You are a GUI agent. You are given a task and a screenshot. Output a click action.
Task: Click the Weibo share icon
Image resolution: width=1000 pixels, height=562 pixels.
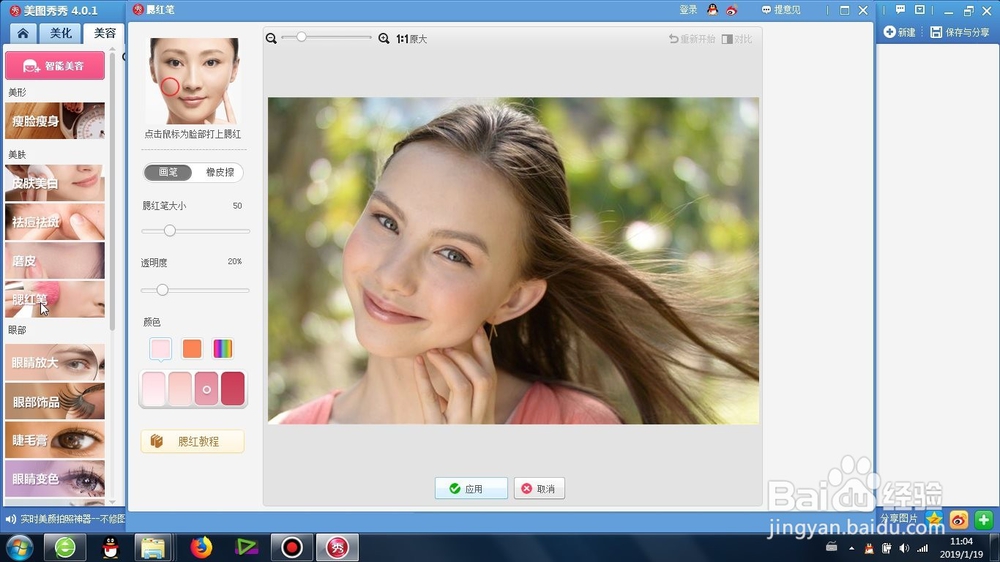(959, 520)
